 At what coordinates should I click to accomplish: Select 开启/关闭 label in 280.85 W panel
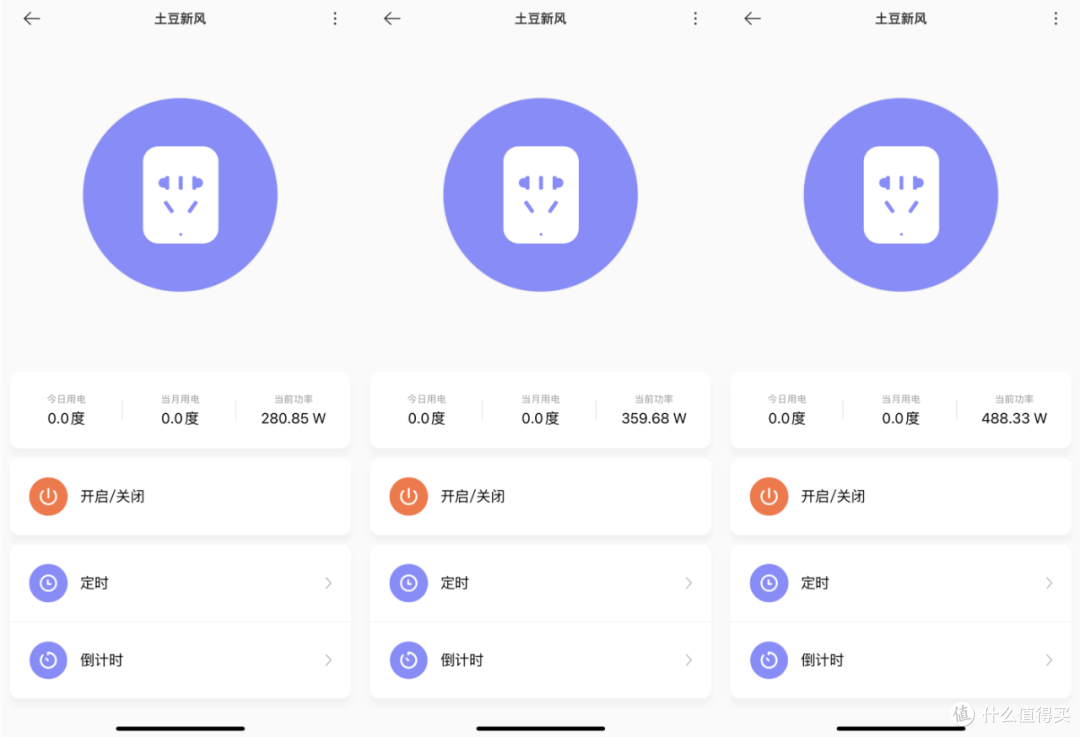112,497
